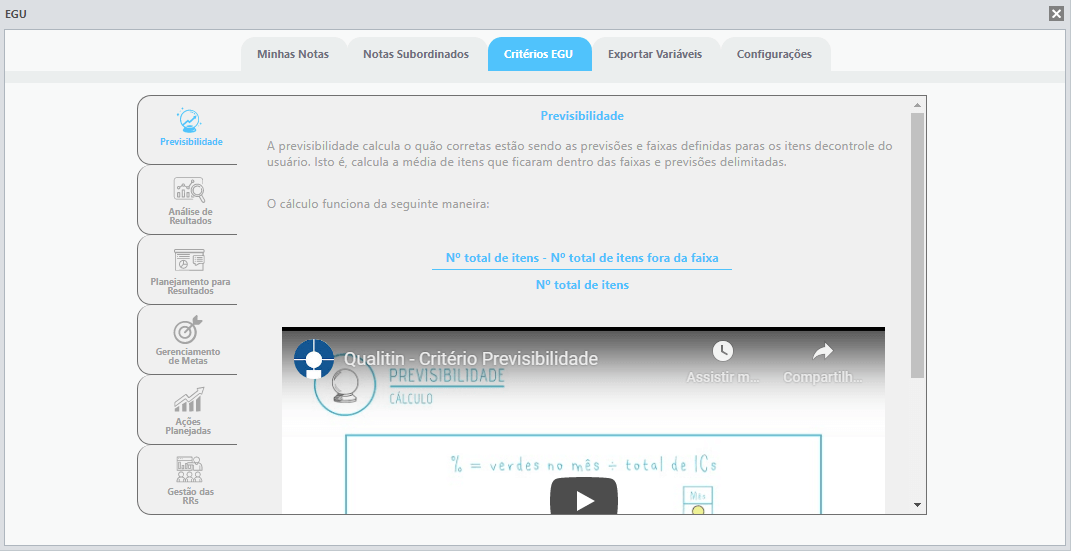This screenshot has width=1071, height=551.
Task: Switch to the Minhas Notas tab
Action: [x=293, y=55]
